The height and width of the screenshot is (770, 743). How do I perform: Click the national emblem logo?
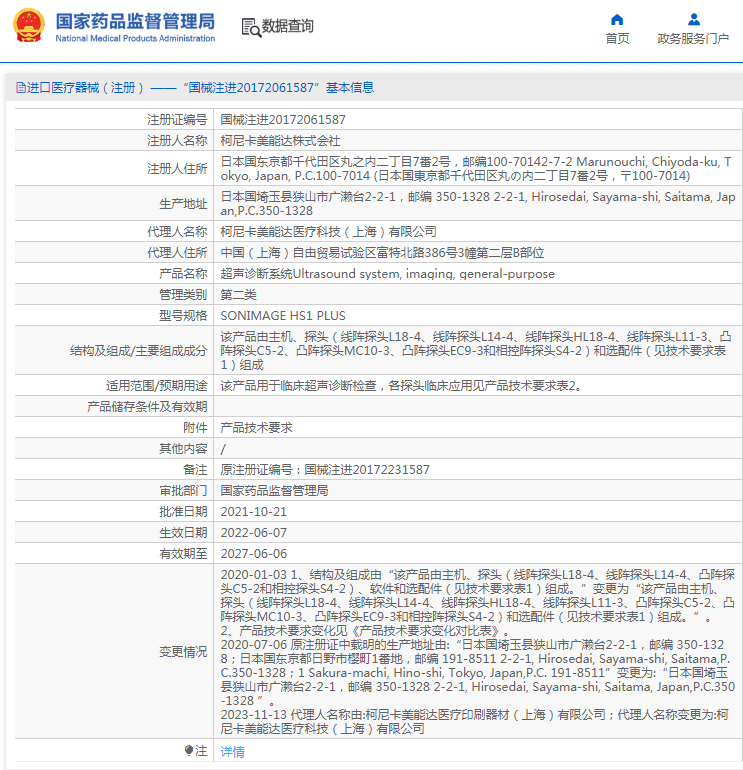click(28, 26)
